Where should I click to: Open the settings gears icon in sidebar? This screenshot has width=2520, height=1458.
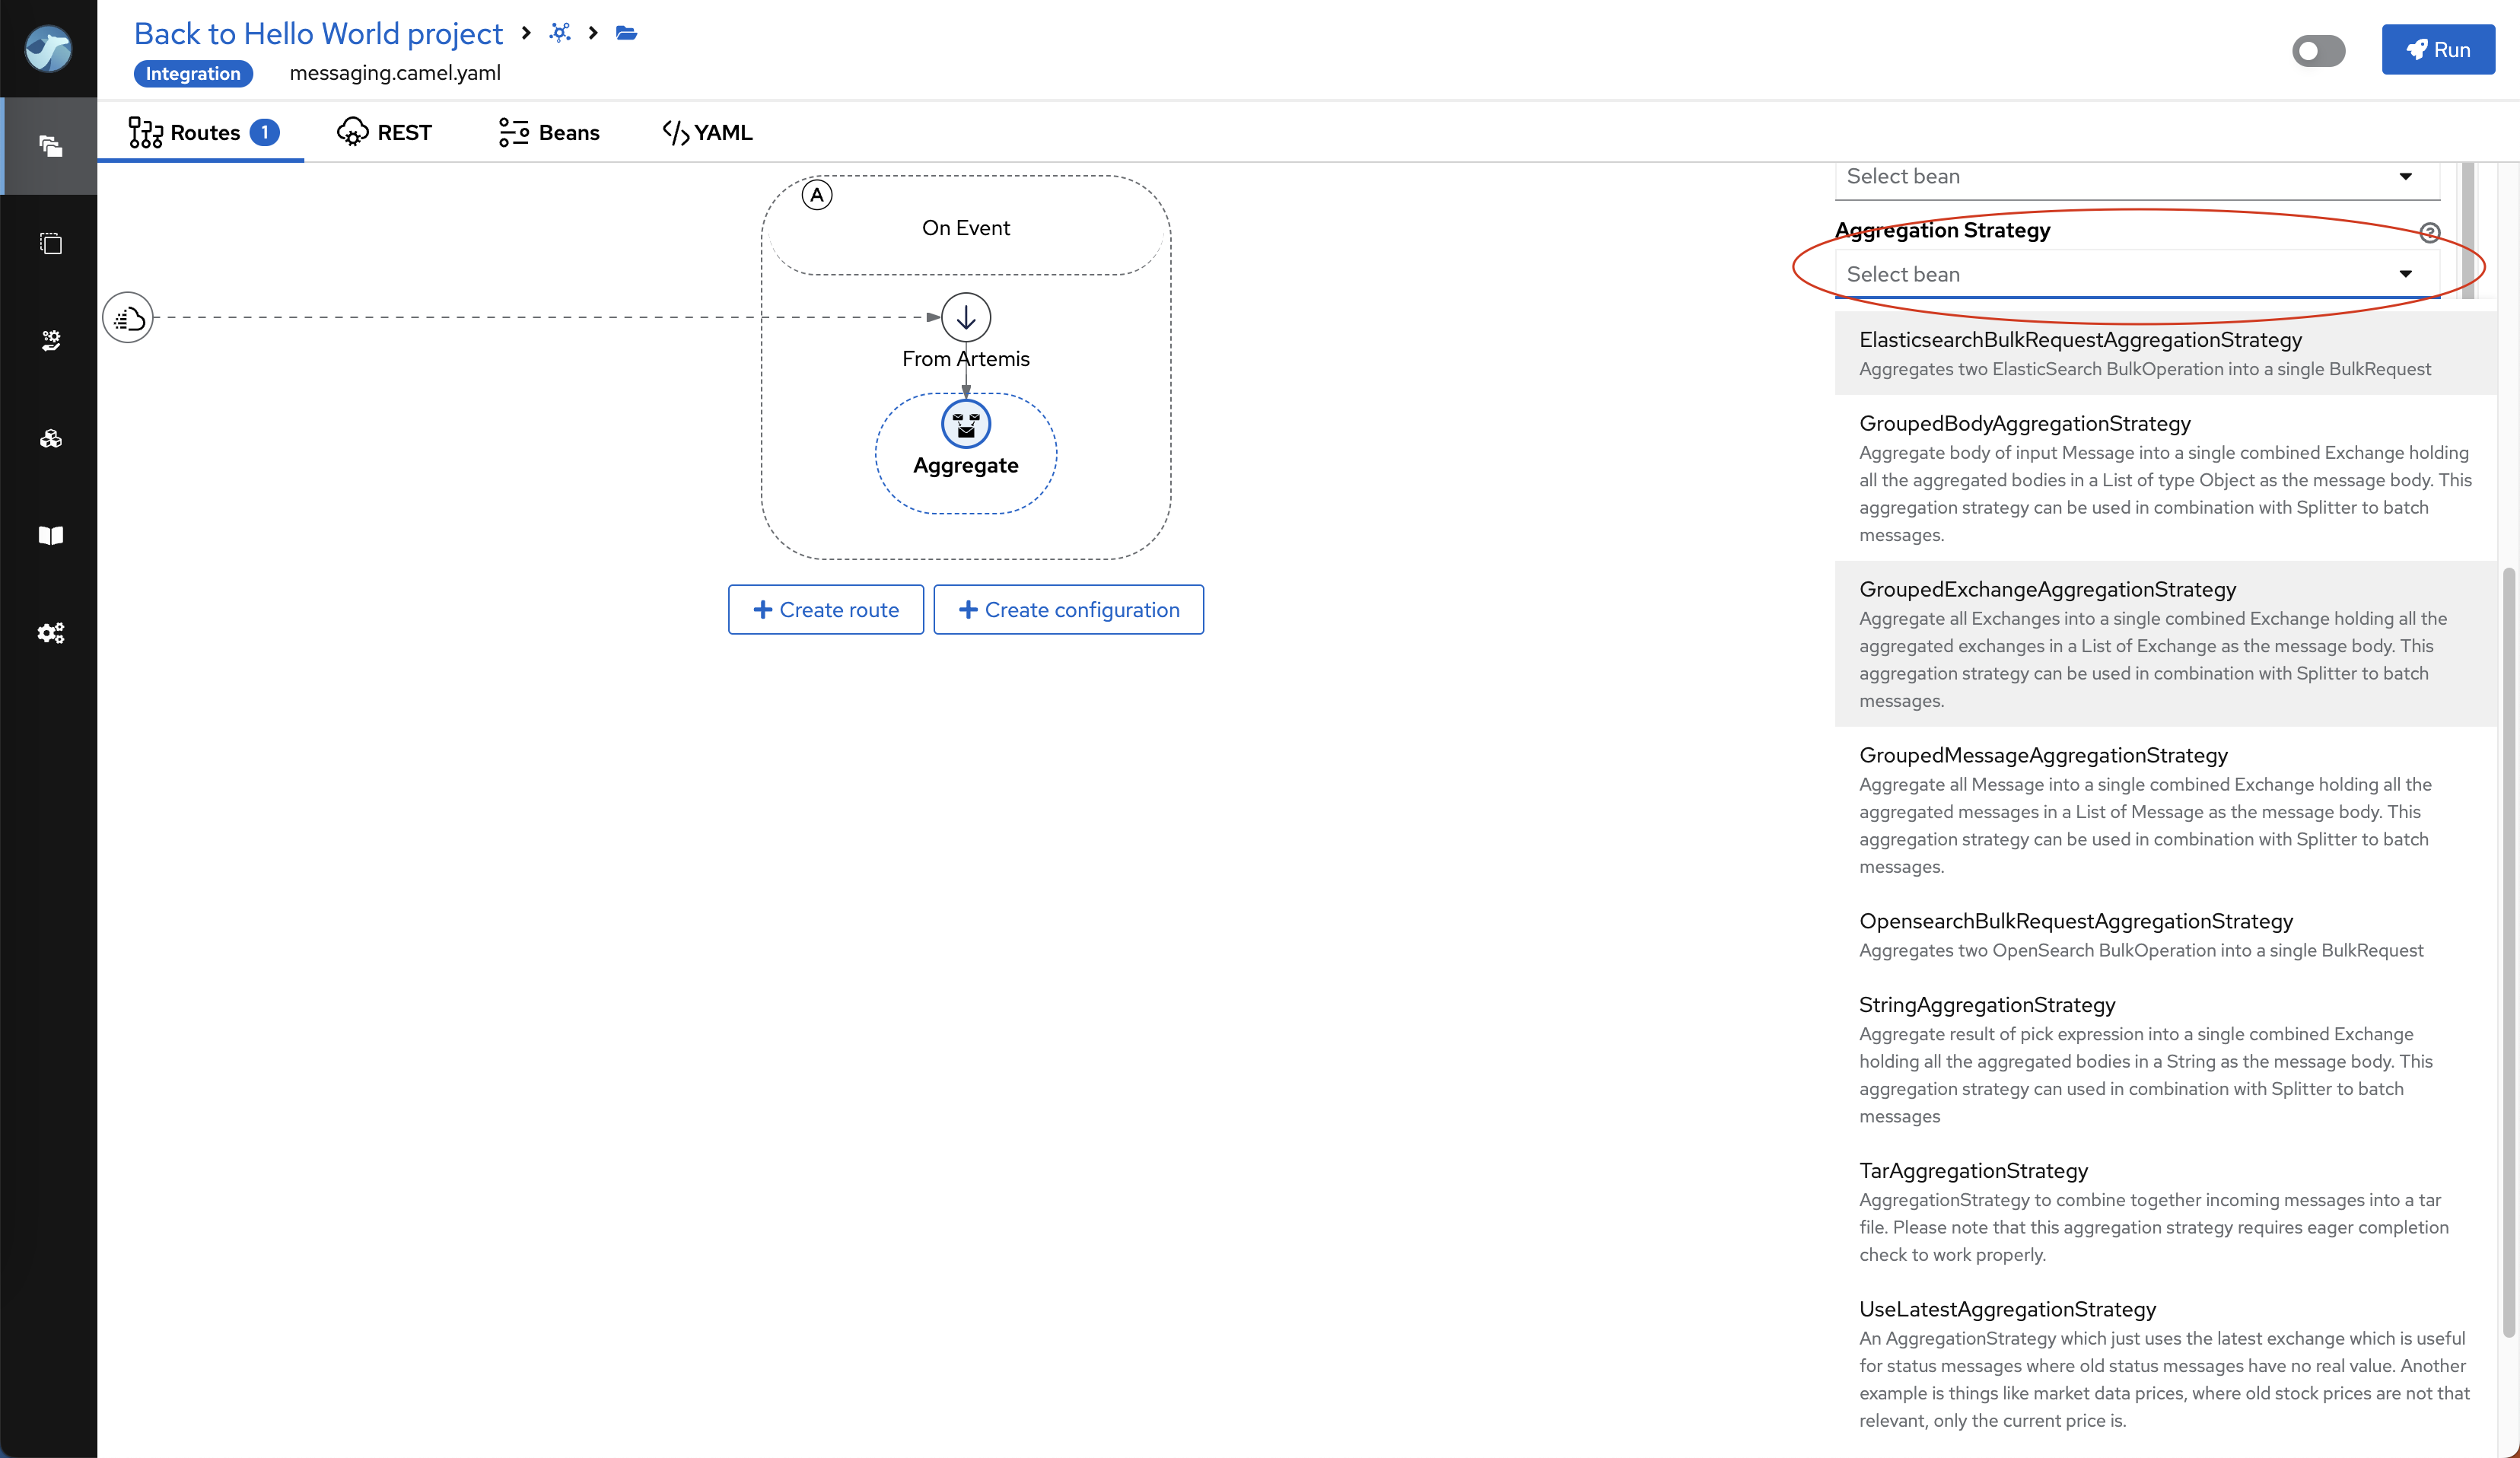pyautogui.click(x=50, y=633)
